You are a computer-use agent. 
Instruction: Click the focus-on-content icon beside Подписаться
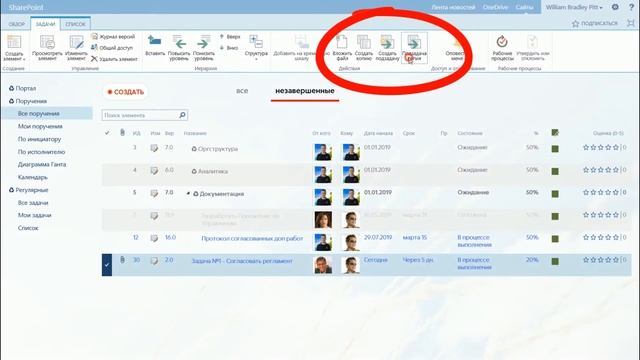[631, 23]
